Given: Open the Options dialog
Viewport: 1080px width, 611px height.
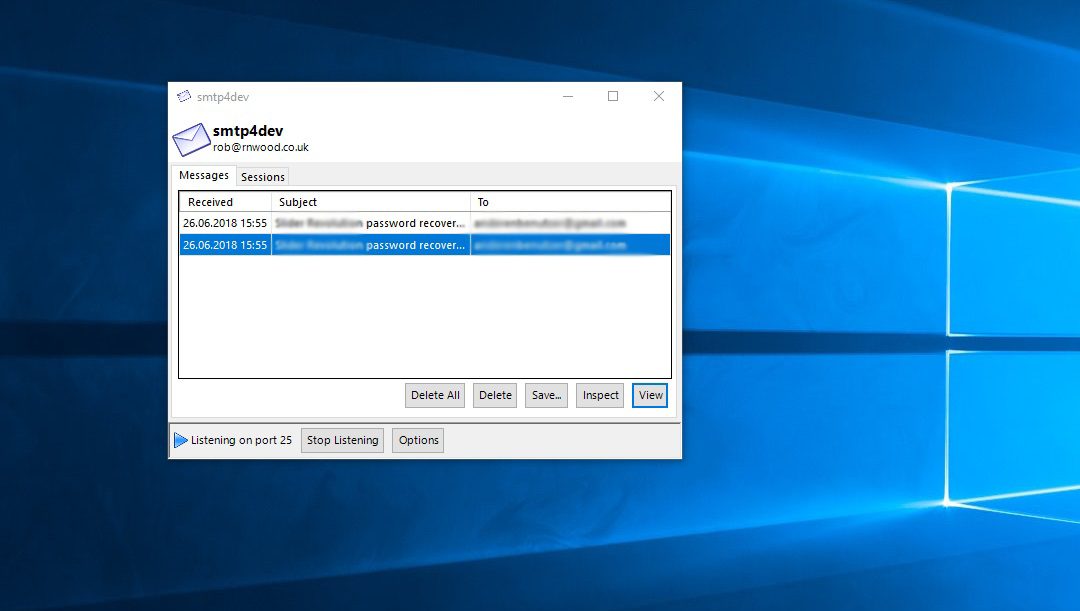Looking at the screenshot, I should [x=418, y=440].
